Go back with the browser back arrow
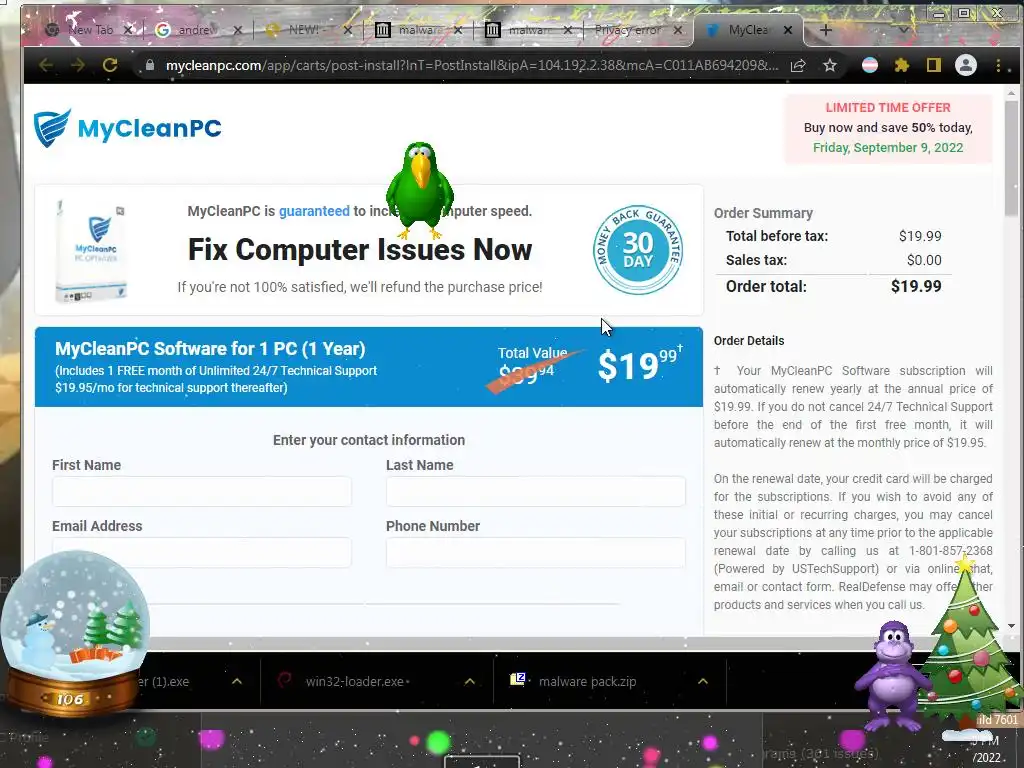This screenshot has width=1024, height=768. click(x=46, y=65)
